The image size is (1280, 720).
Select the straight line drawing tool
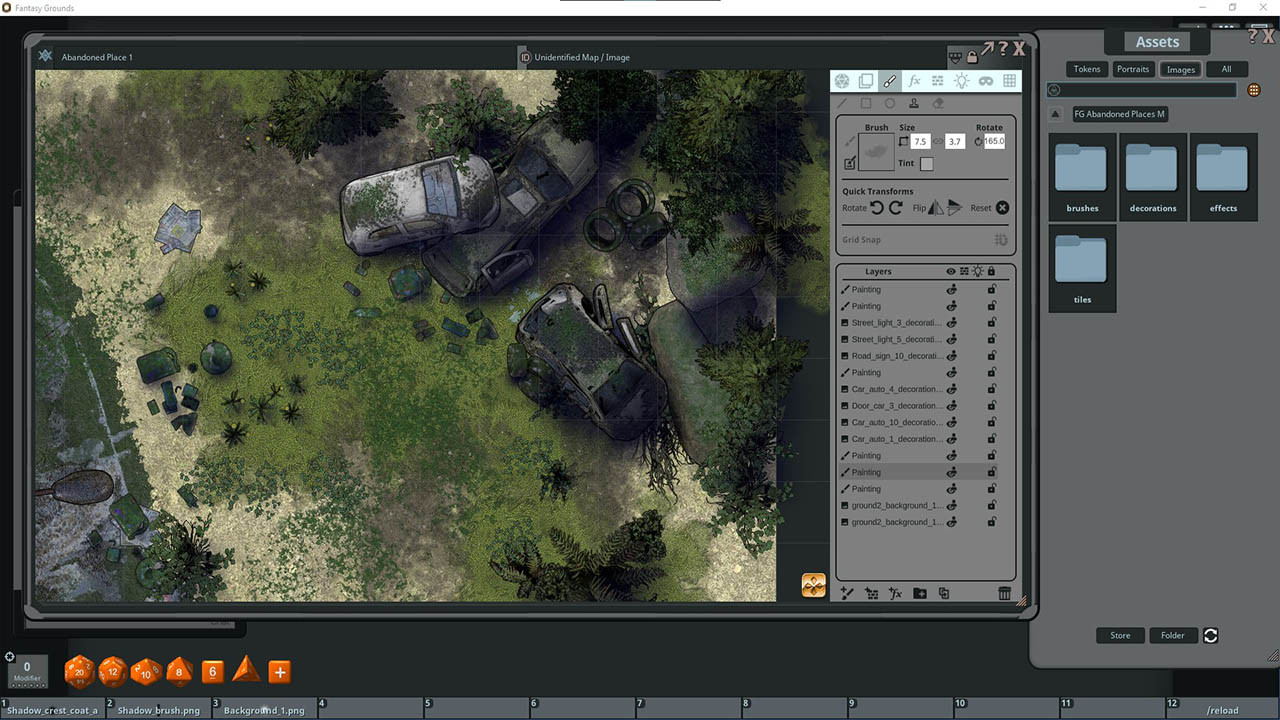pyautogui.click(x=843, y=103)
